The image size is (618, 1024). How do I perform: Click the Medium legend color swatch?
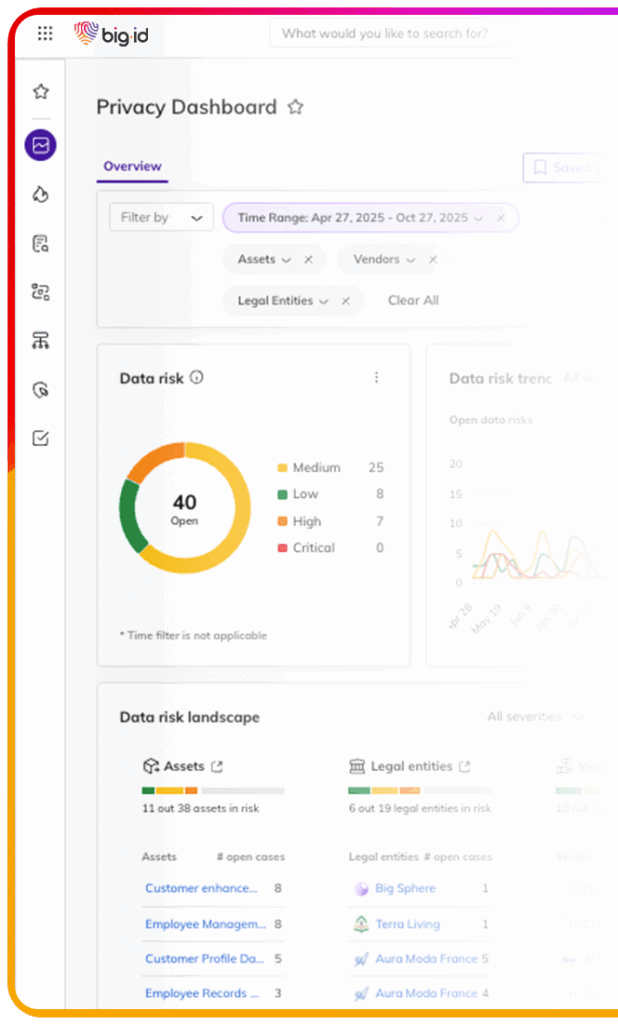pyautogui.click(x=282, y=468)
